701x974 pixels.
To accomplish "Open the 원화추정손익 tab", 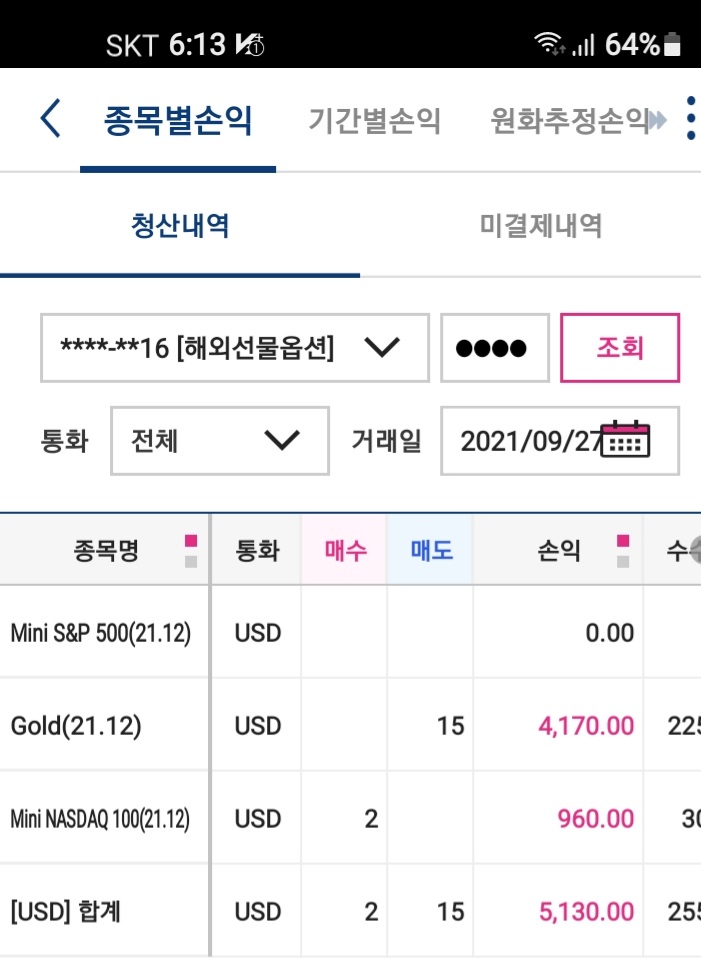I will (569, 121).
